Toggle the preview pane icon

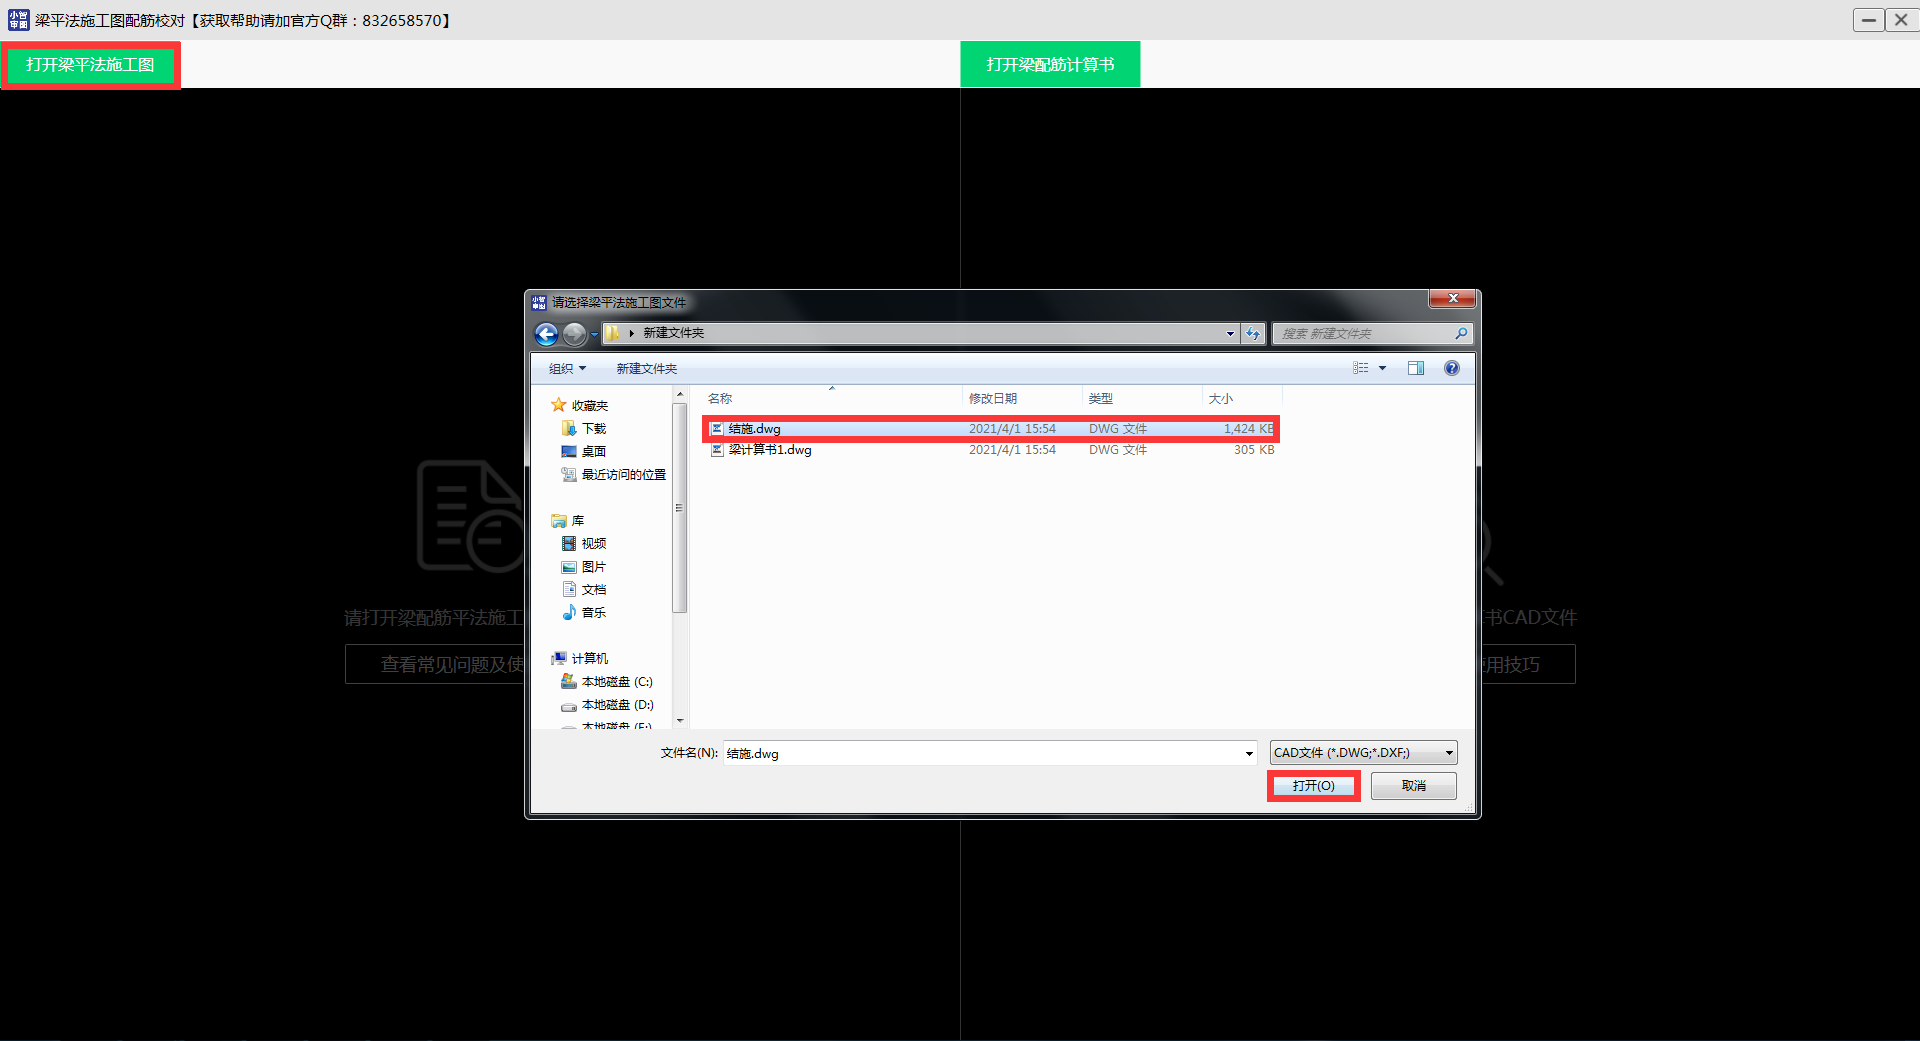tap(1416, 368)
